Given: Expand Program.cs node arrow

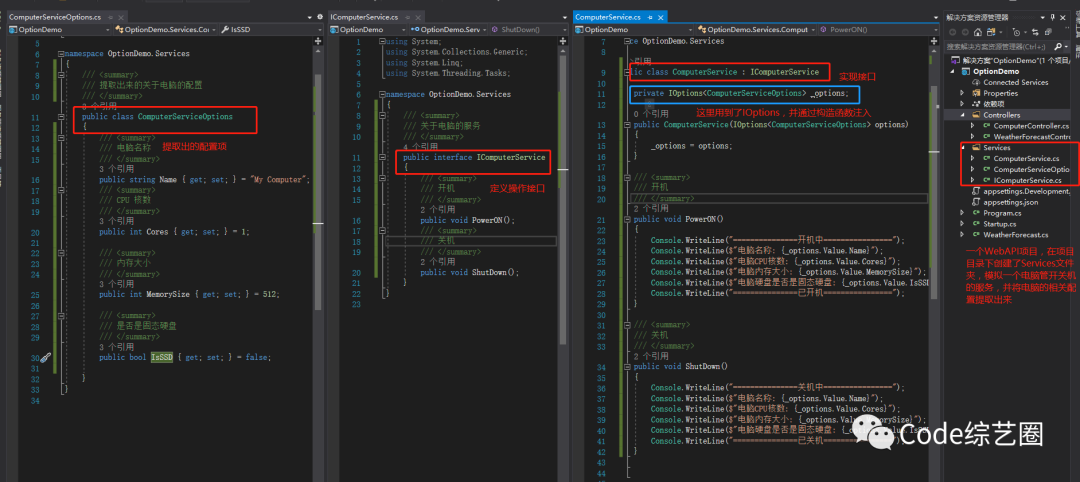Looking at the screenshot, I should pos(963,213).
